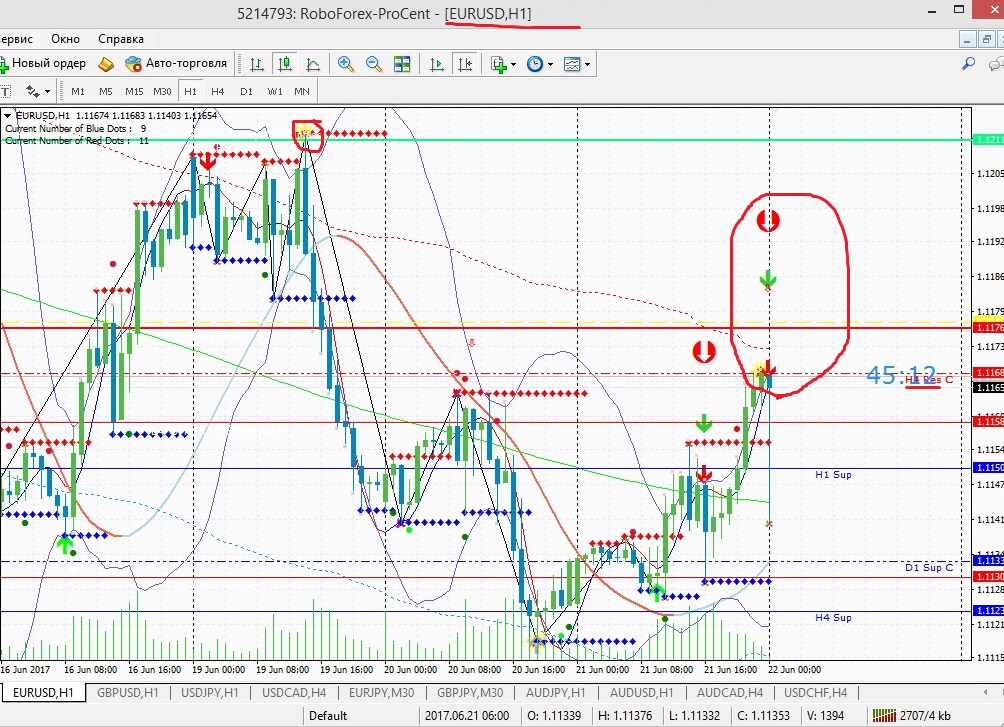This screenshot has height=727, width=1004.
Task: Switch to the M15 timeframe
Action: (x=134, y=92)
